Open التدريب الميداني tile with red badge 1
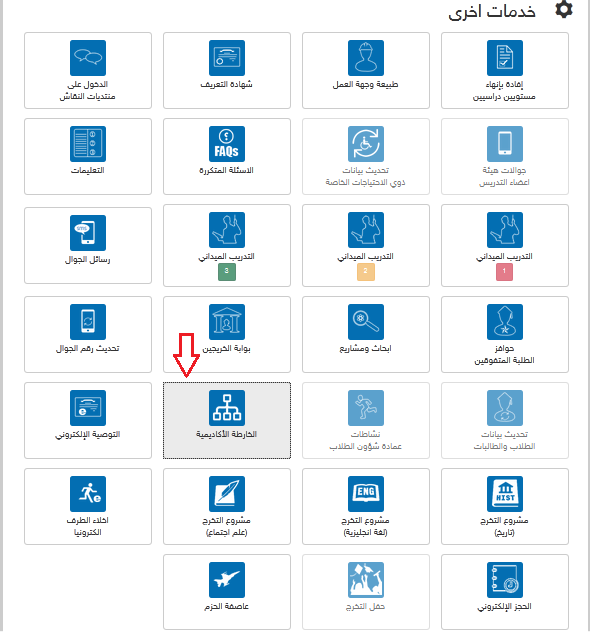The image size is (590, 632). (505, 245)
